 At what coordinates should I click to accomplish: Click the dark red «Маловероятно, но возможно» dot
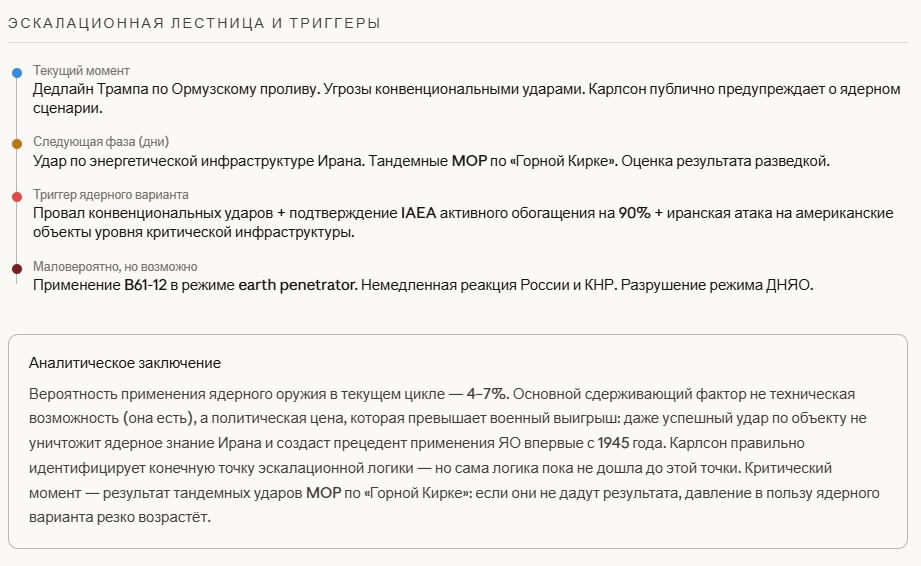pos(17,269)
